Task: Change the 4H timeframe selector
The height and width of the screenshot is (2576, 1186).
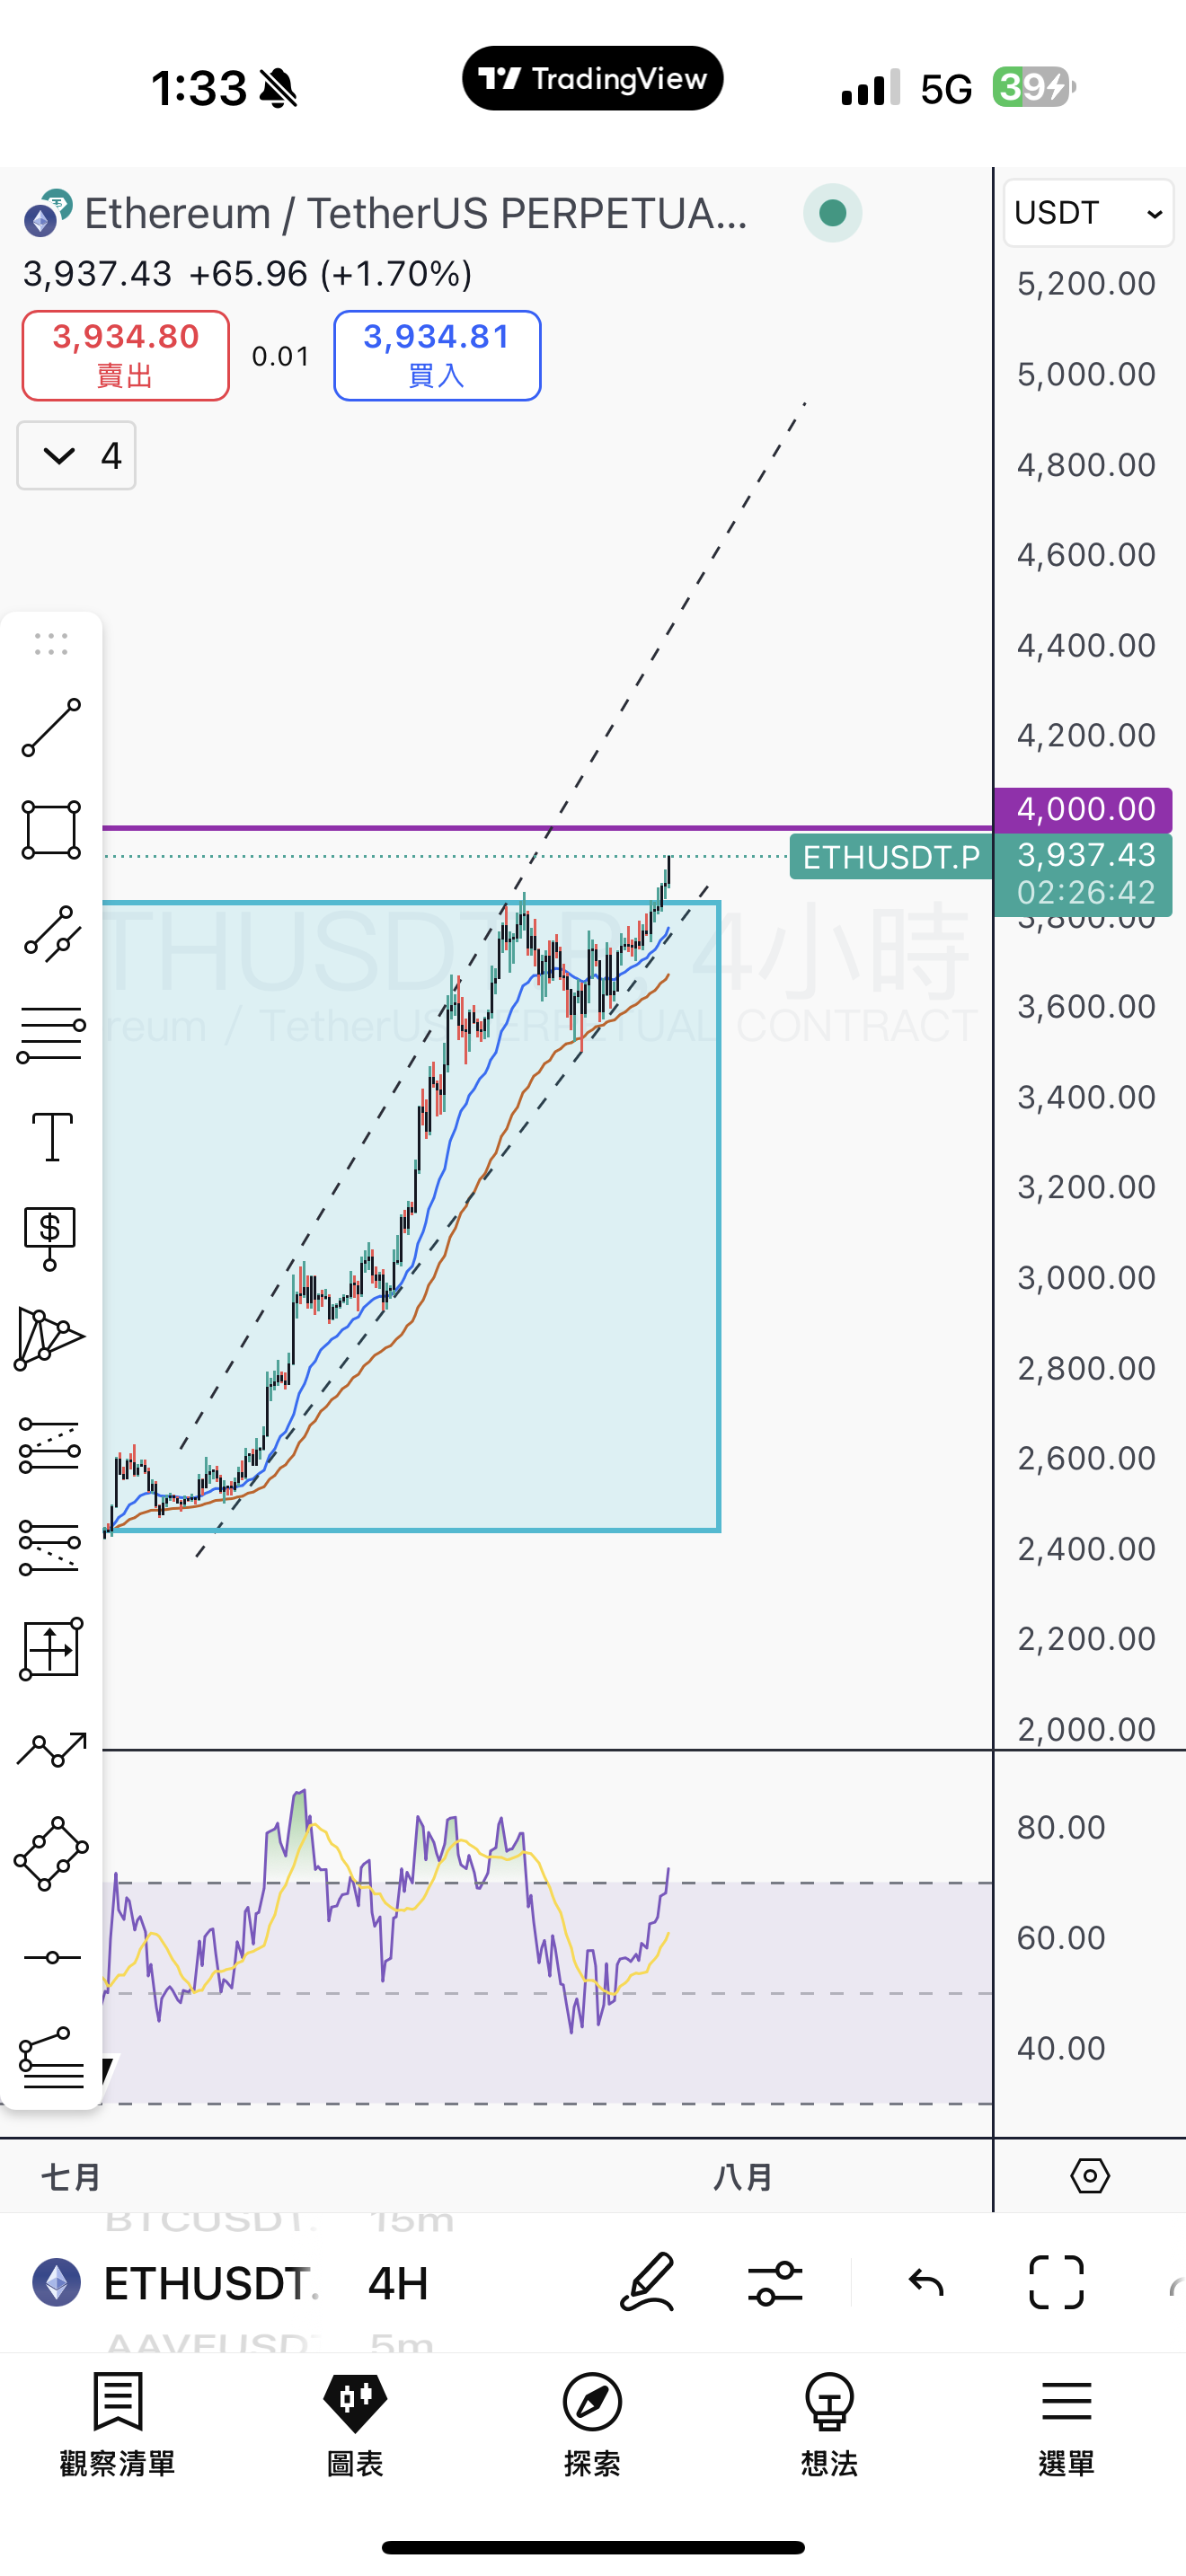Action: (398, 2284)
